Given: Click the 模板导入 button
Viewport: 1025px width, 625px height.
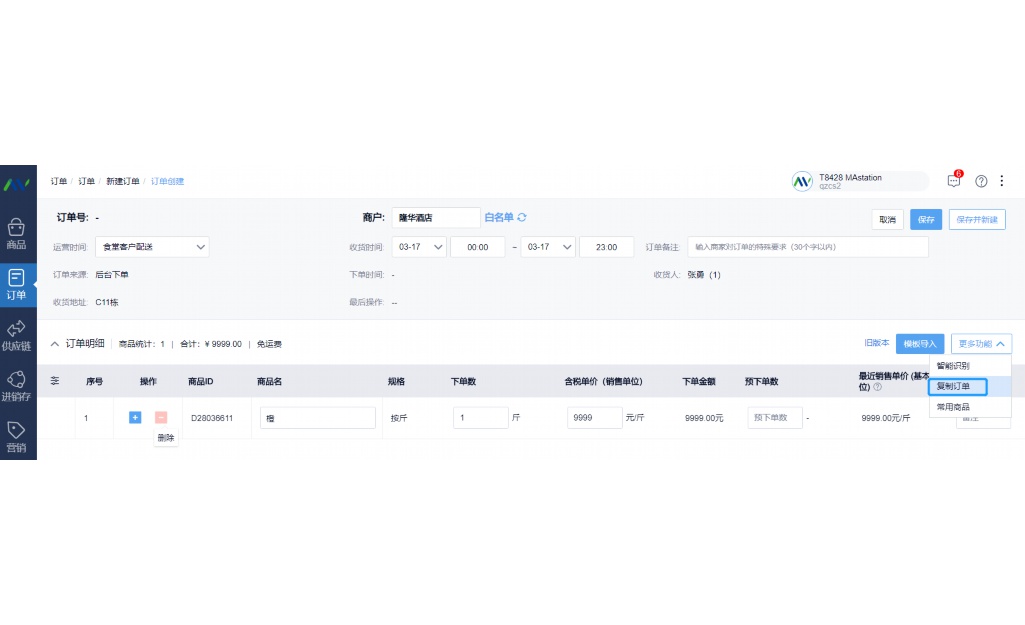Looking at the screenshot, I should click(x=919, y=344).
